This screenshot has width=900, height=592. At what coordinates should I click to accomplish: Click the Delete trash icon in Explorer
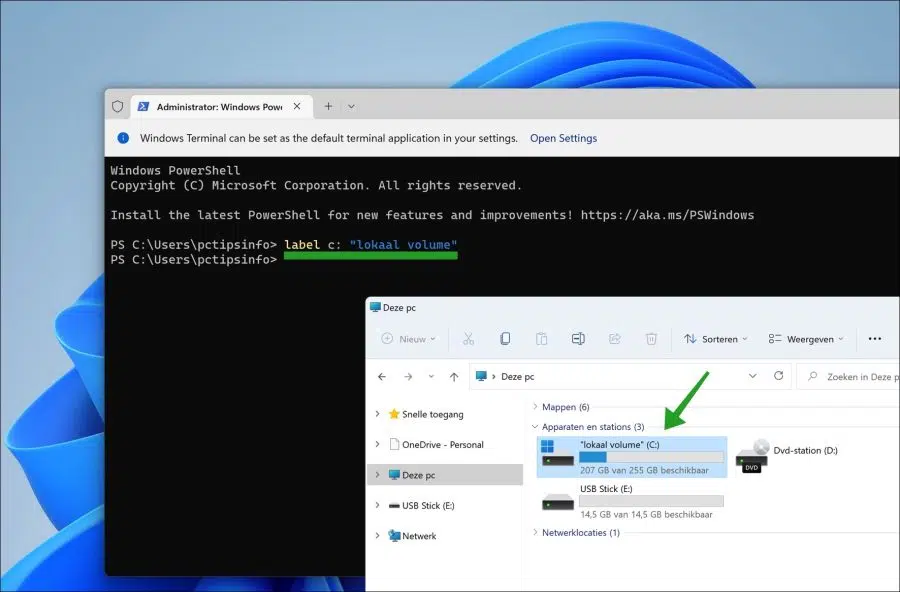tap(651, 339)
